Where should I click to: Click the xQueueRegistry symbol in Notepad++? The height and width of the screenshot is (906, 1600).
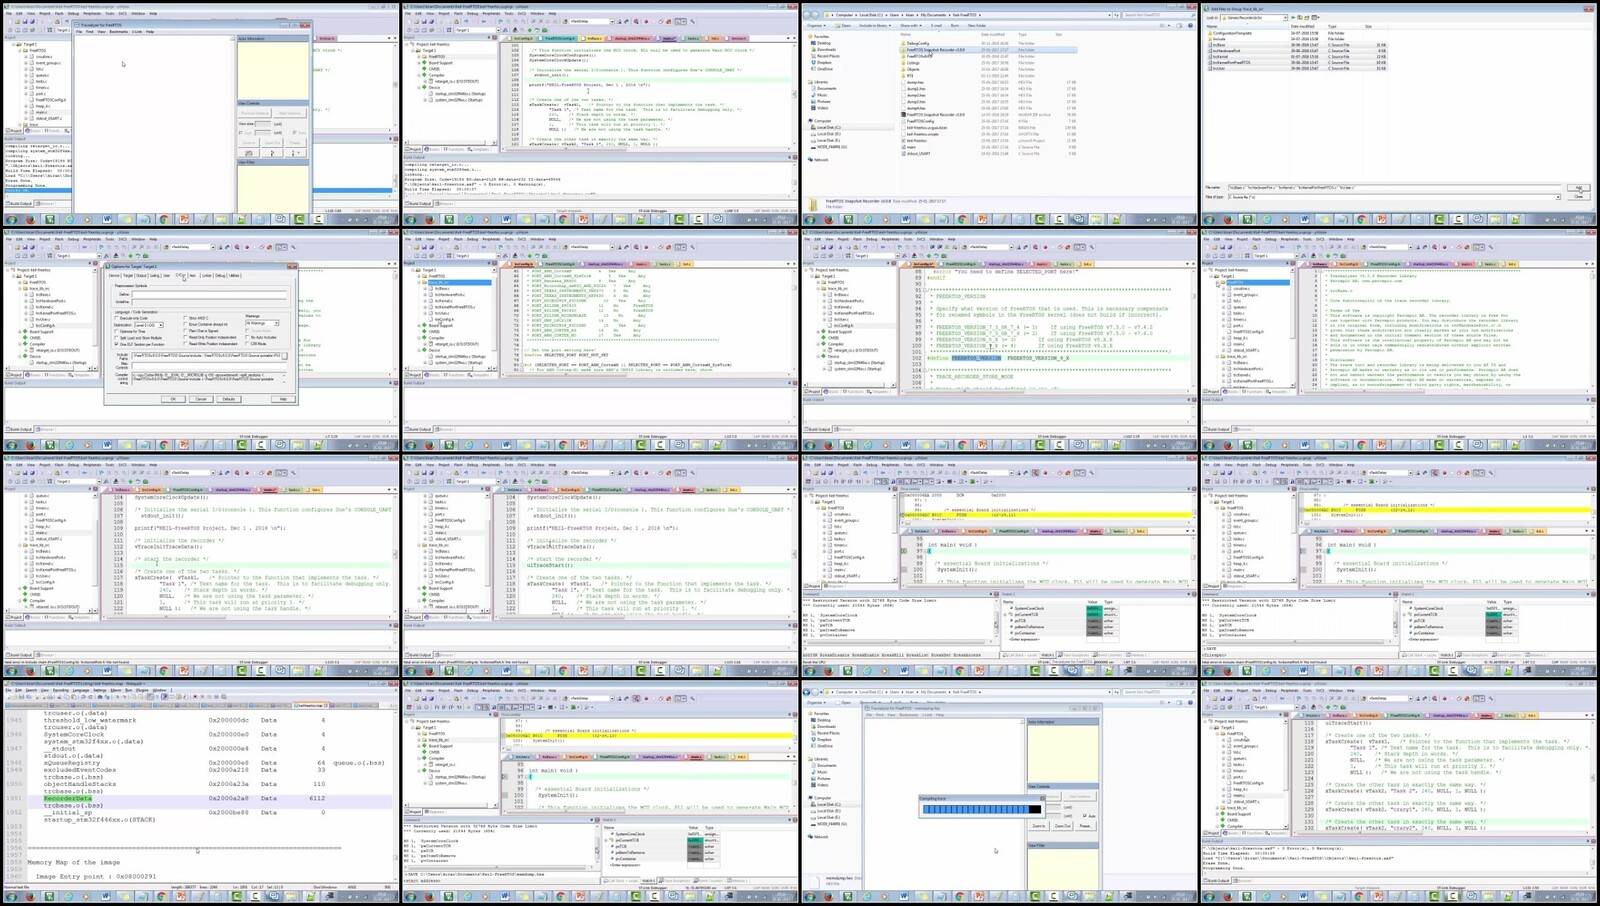click(72, 762)
